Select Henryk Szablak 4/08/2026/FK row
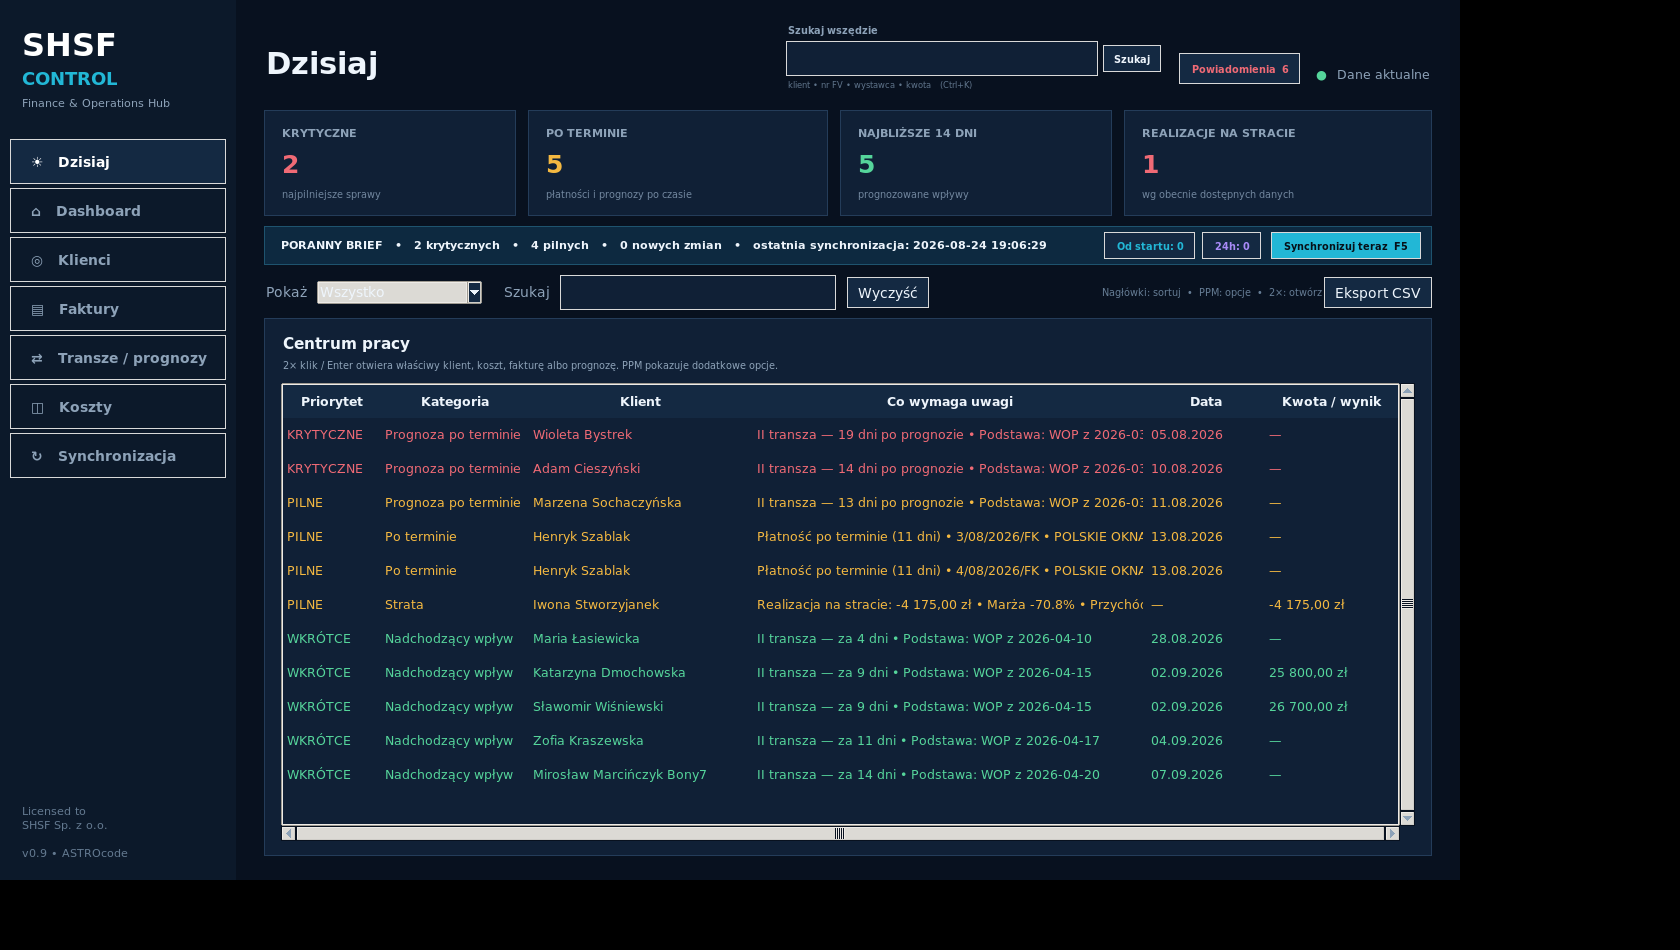Viewport: 1680px width, 950px height. click(x=840, y=571)
